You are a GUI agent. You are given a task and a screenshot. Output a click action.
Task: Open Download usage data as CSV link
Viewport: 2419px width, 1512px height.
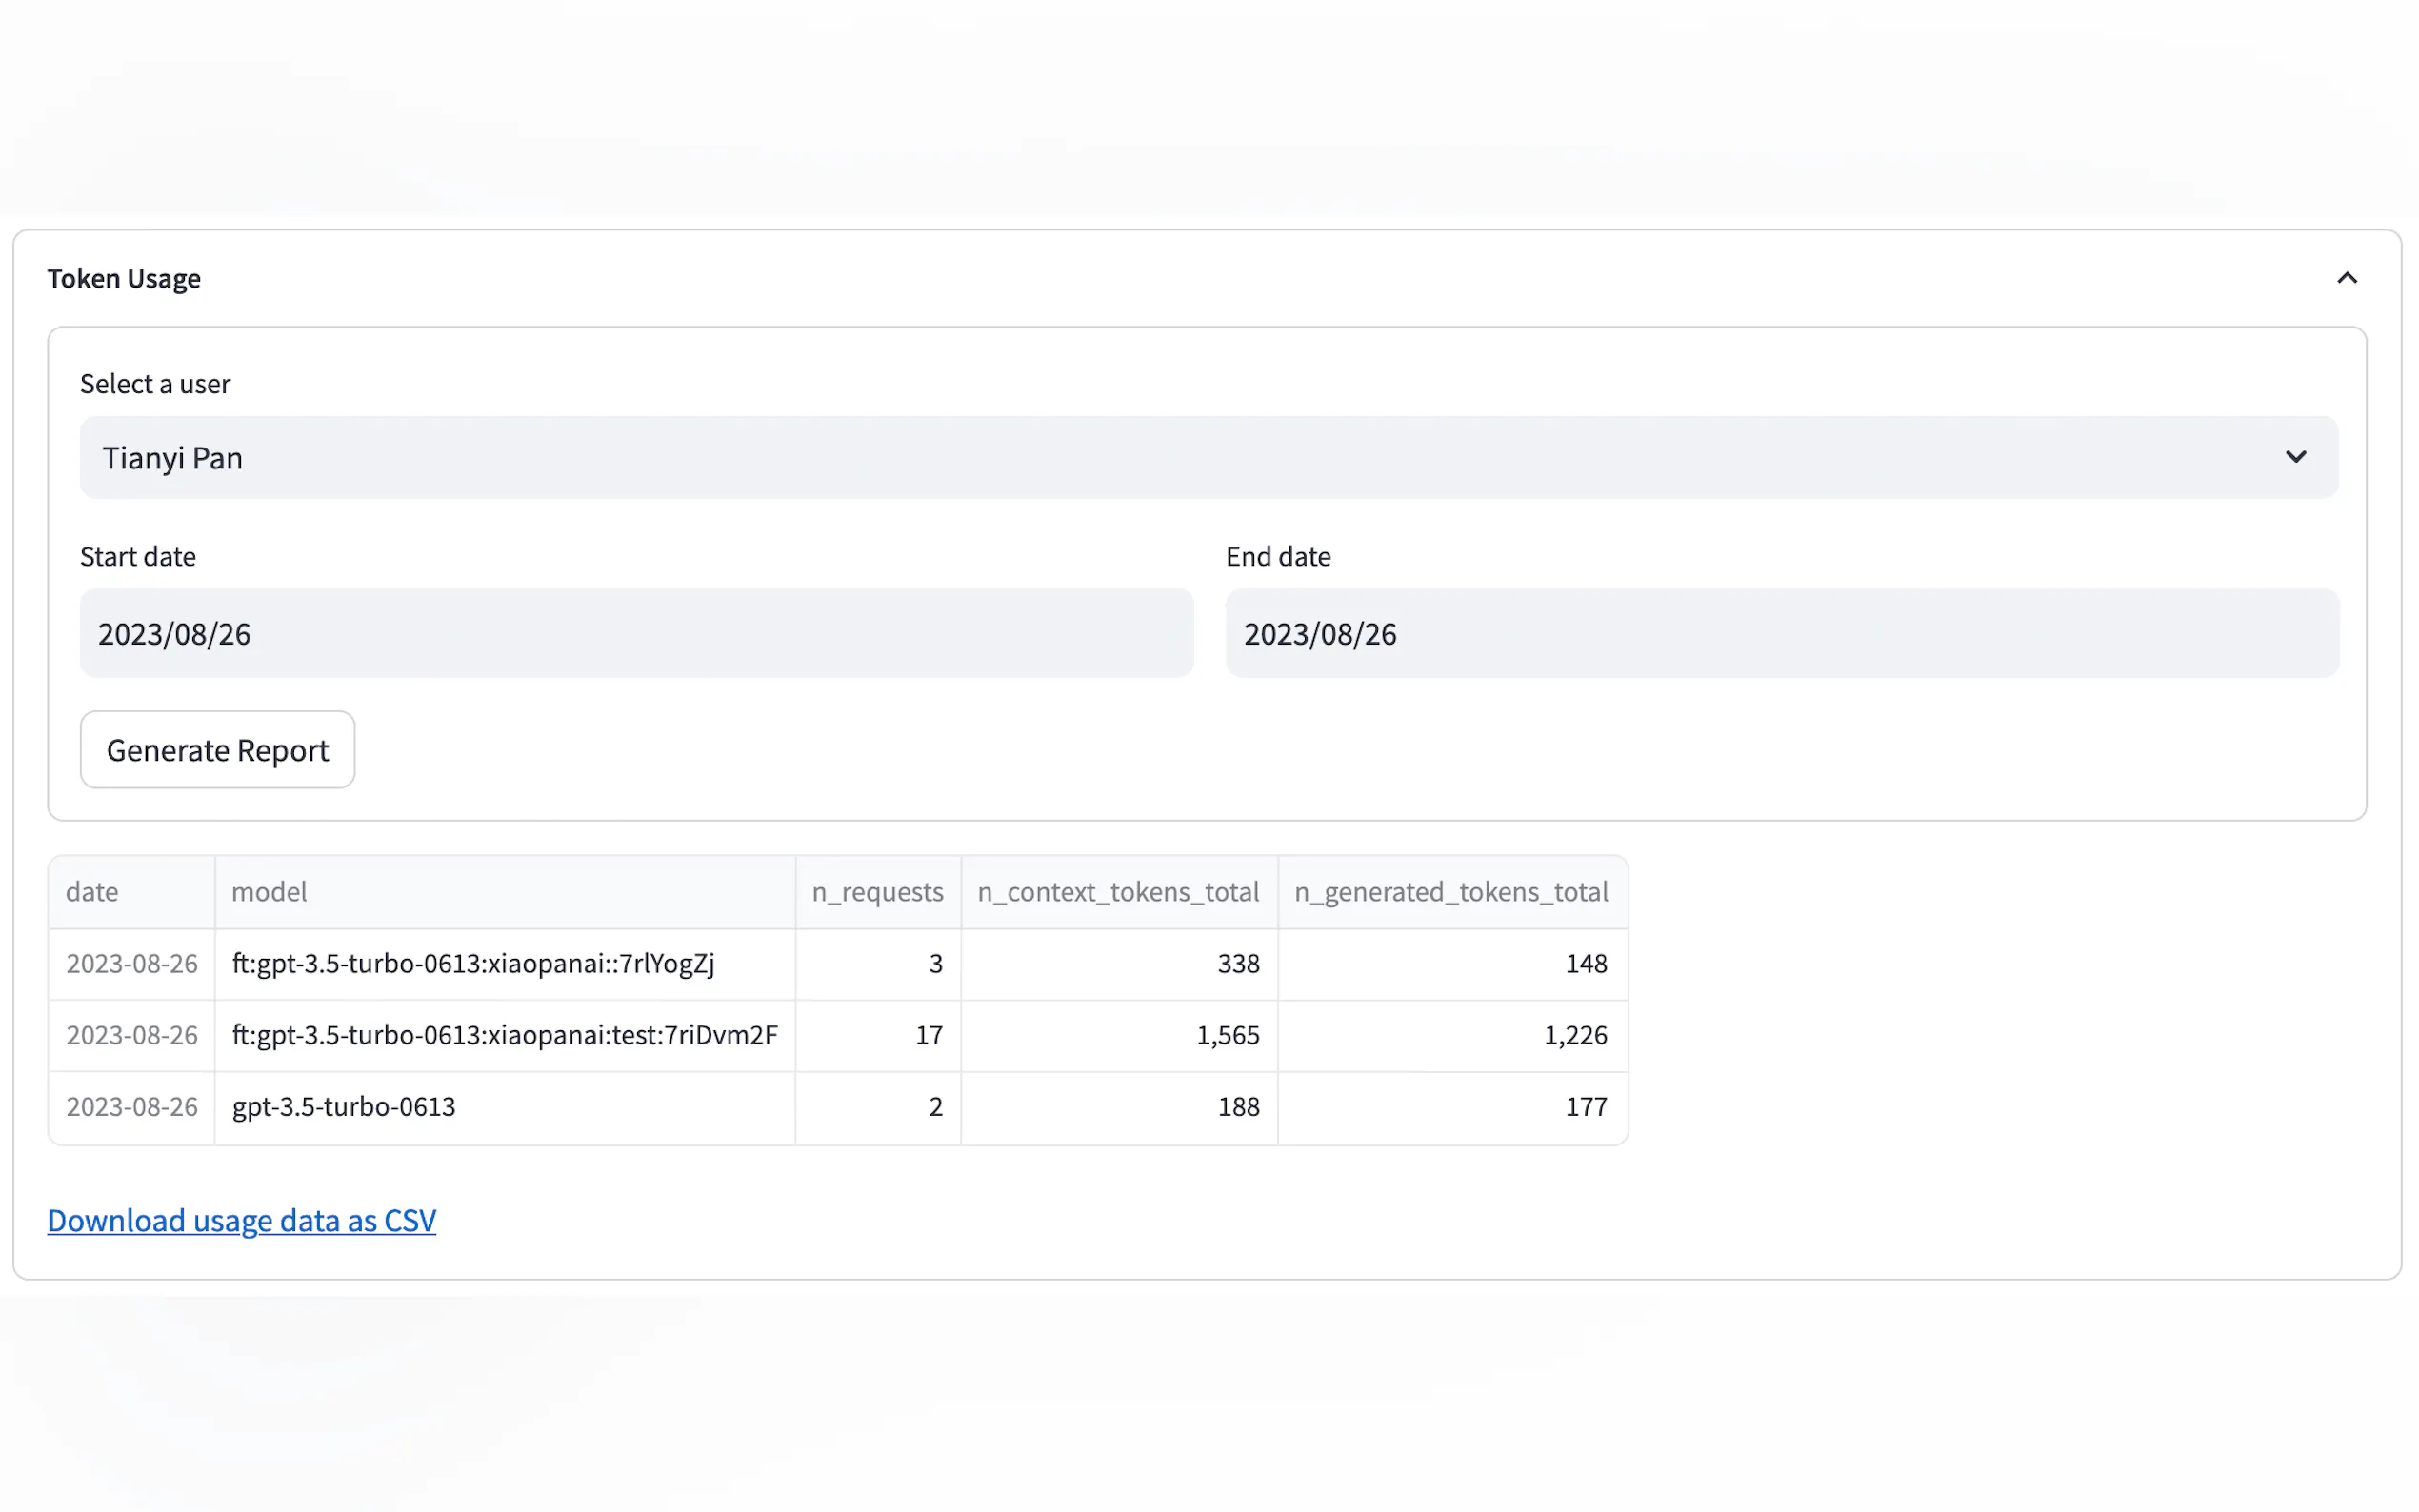[x=241, y=1220]
